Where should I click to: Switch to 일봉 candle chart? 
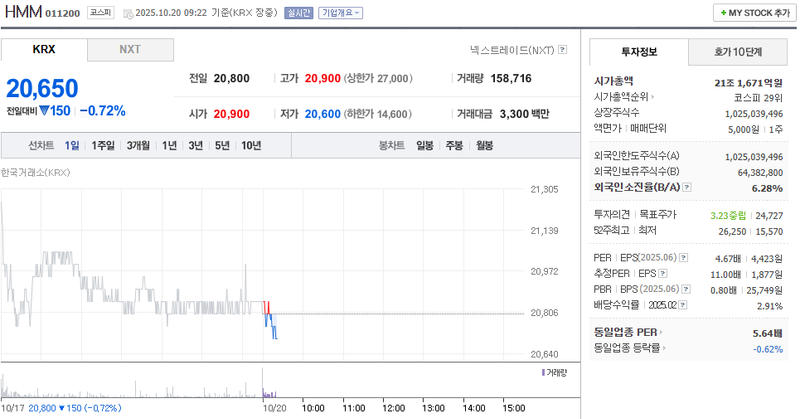[425, 146]
